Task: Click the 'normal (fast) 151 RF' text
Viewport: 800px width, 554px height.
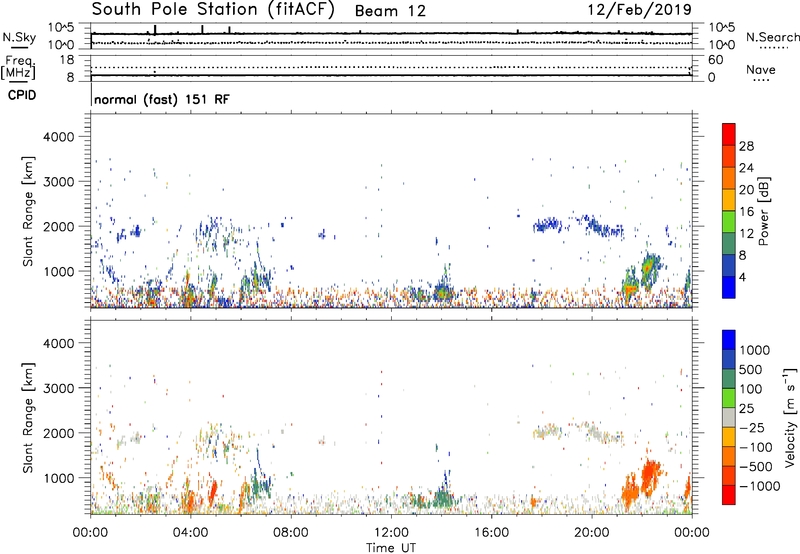Action: click(162, 99)
